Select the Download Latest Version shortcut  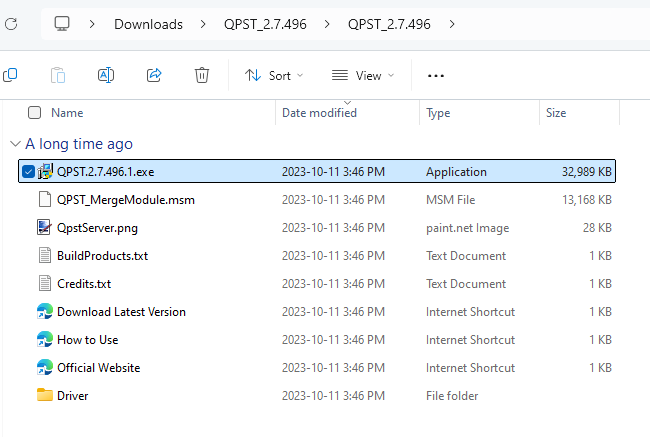121,311
